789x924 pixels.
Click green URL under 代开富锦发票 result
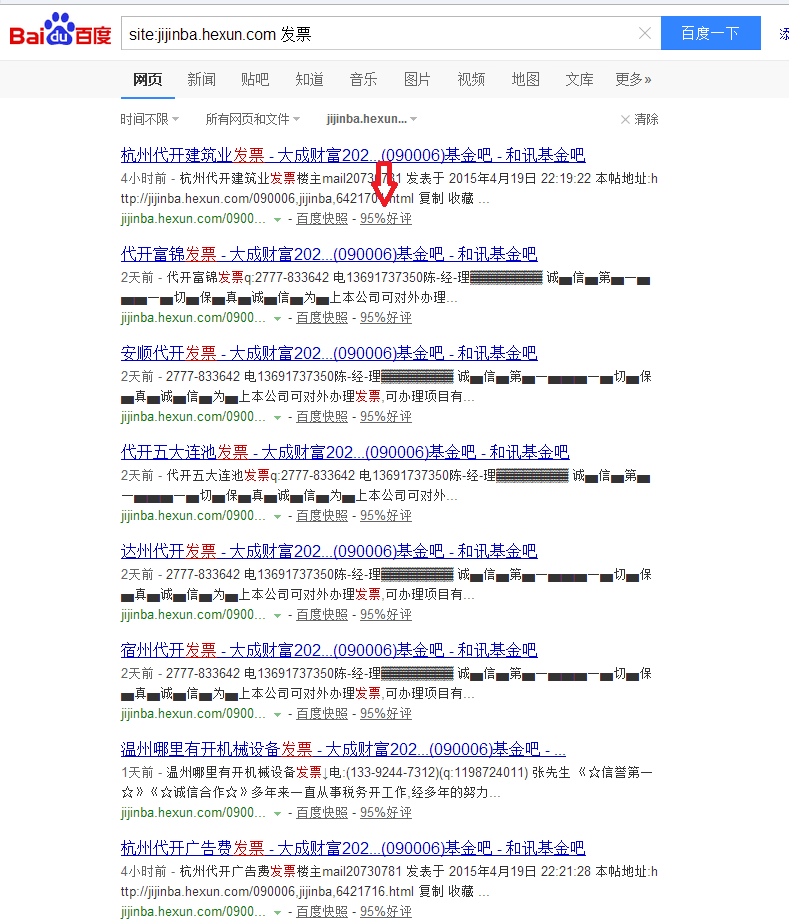pos(193,318)
